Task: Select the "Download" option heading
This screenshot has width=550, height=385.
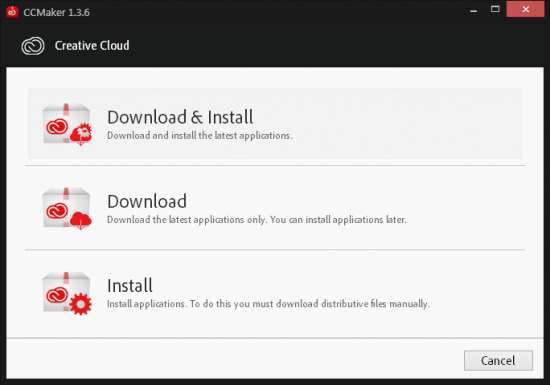Action: point(147,201)
